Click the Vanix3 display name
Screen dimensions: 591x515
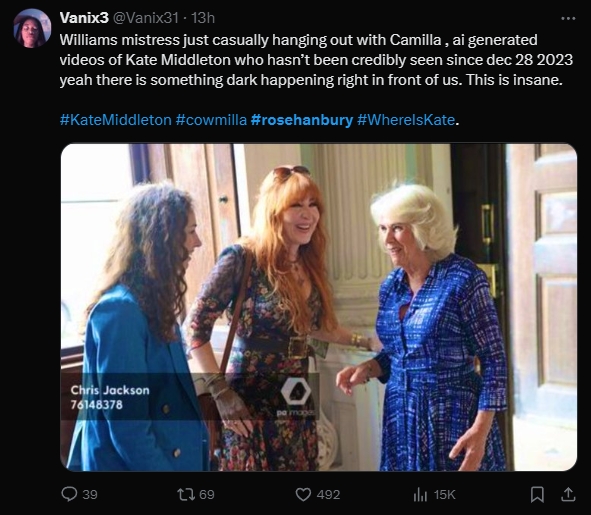(x=84, y=18)
